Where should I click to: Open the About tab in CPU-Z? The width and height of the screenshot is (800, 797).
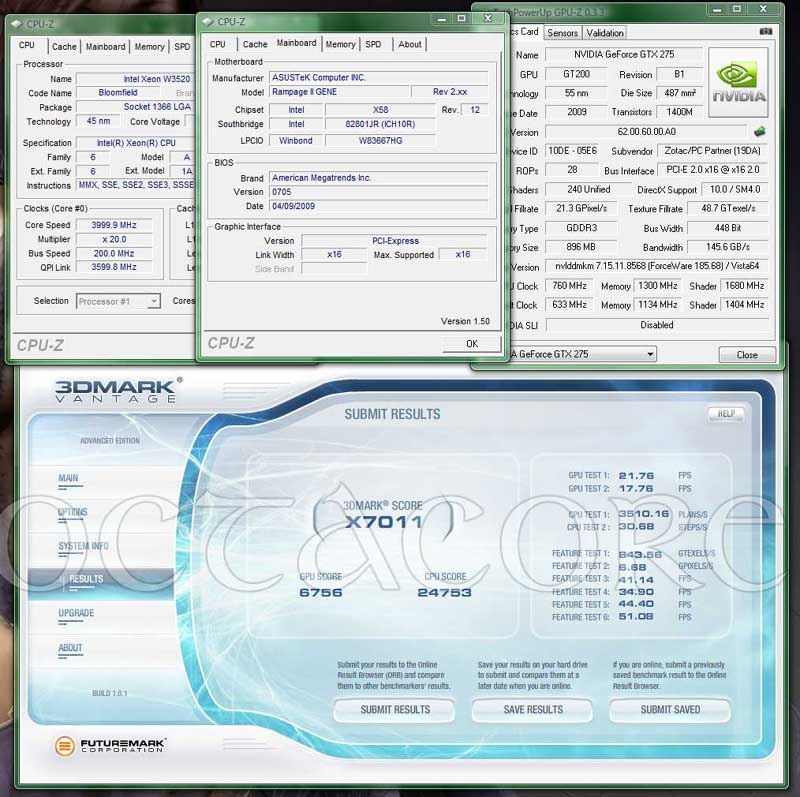(410, 44)
